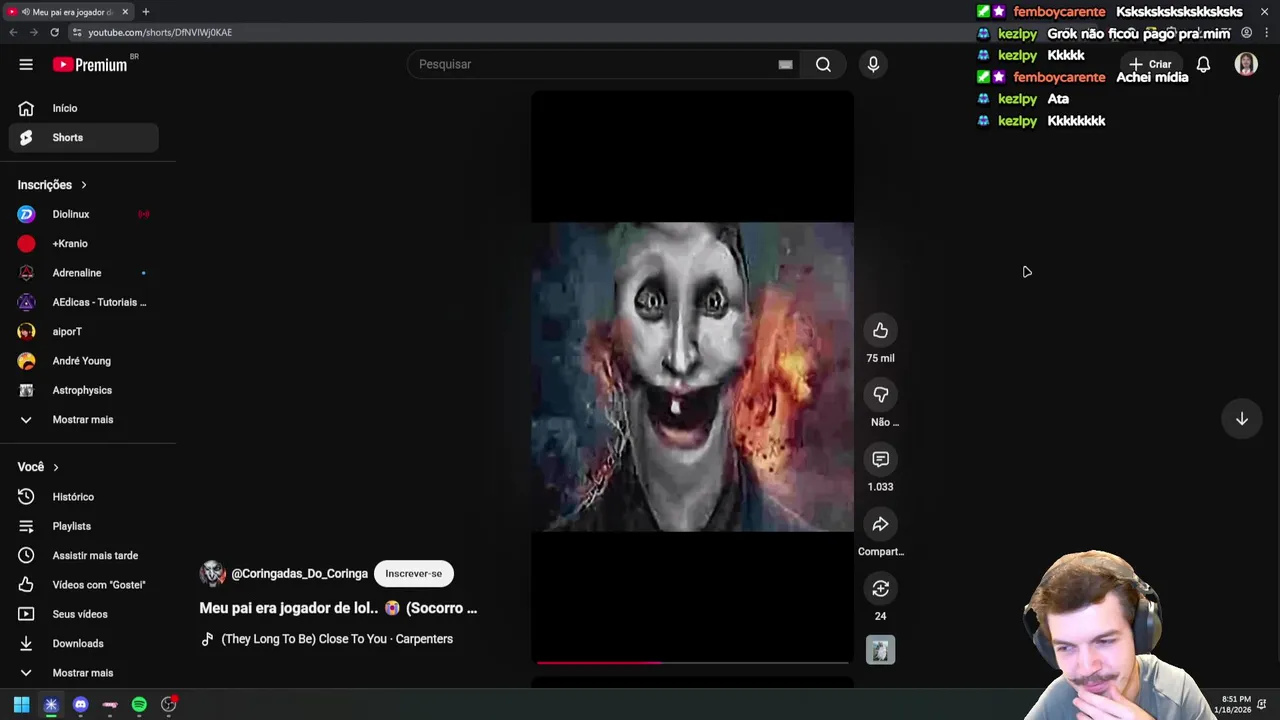Dislike the short with thumbs down

[880, 395]
